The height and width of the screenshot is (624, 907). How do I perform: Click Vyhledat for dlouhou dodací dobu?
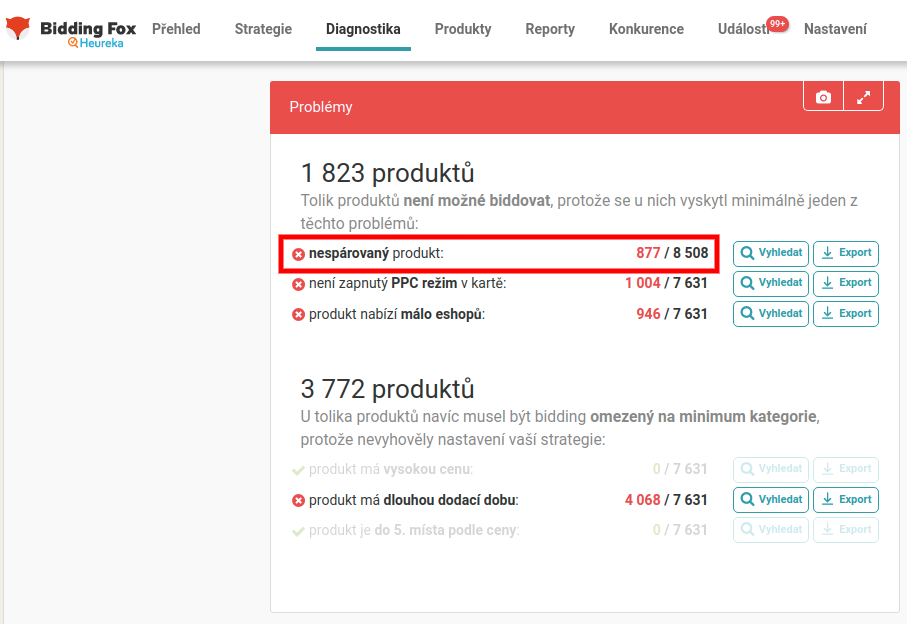pyautogui.click(x=770, y=500)
